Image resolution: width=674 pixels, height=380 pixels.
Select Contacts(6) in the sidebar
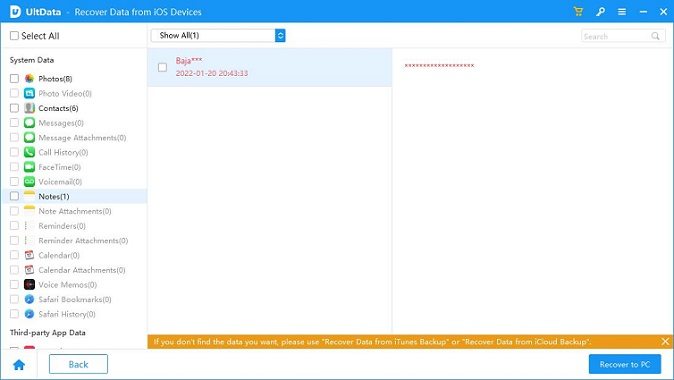[58, 108]
